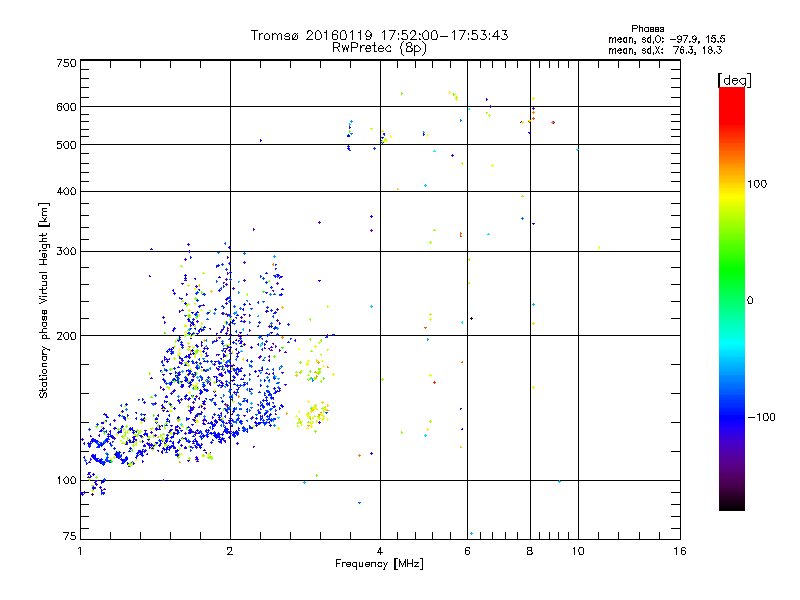Click the x-axis '16' tick label

click(680, 551)
